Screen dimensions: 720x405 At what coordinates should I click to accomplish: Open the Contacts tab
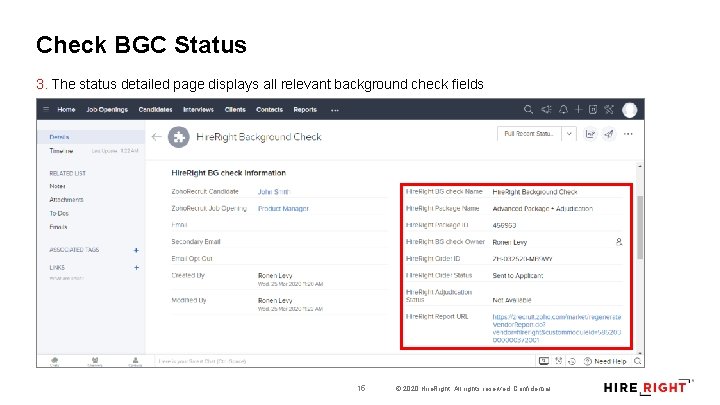tap(269, 110)
